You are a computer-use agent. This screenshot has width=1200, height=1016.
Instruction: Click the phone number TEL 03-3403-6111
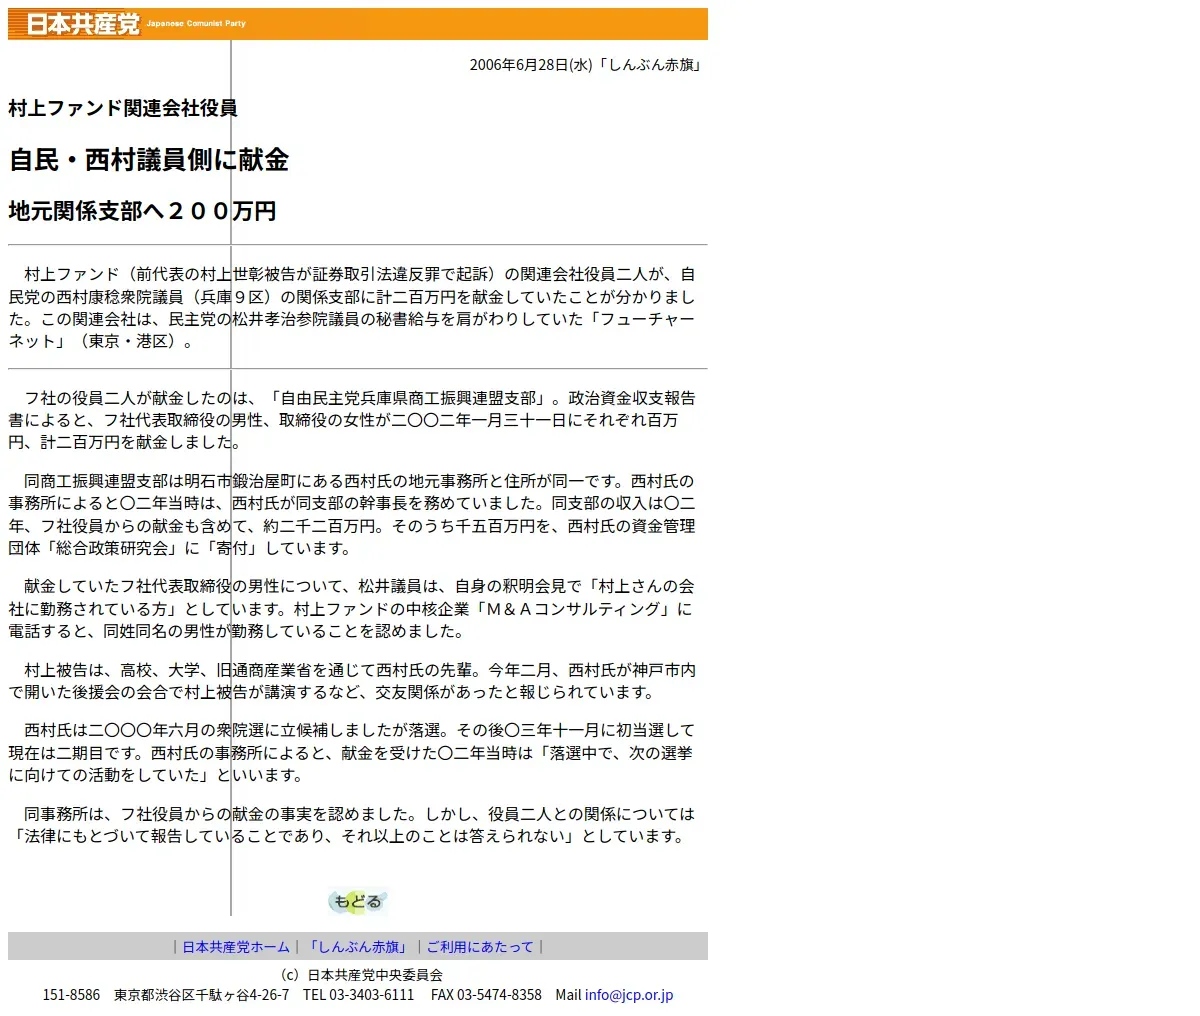(x=359, y=995)
